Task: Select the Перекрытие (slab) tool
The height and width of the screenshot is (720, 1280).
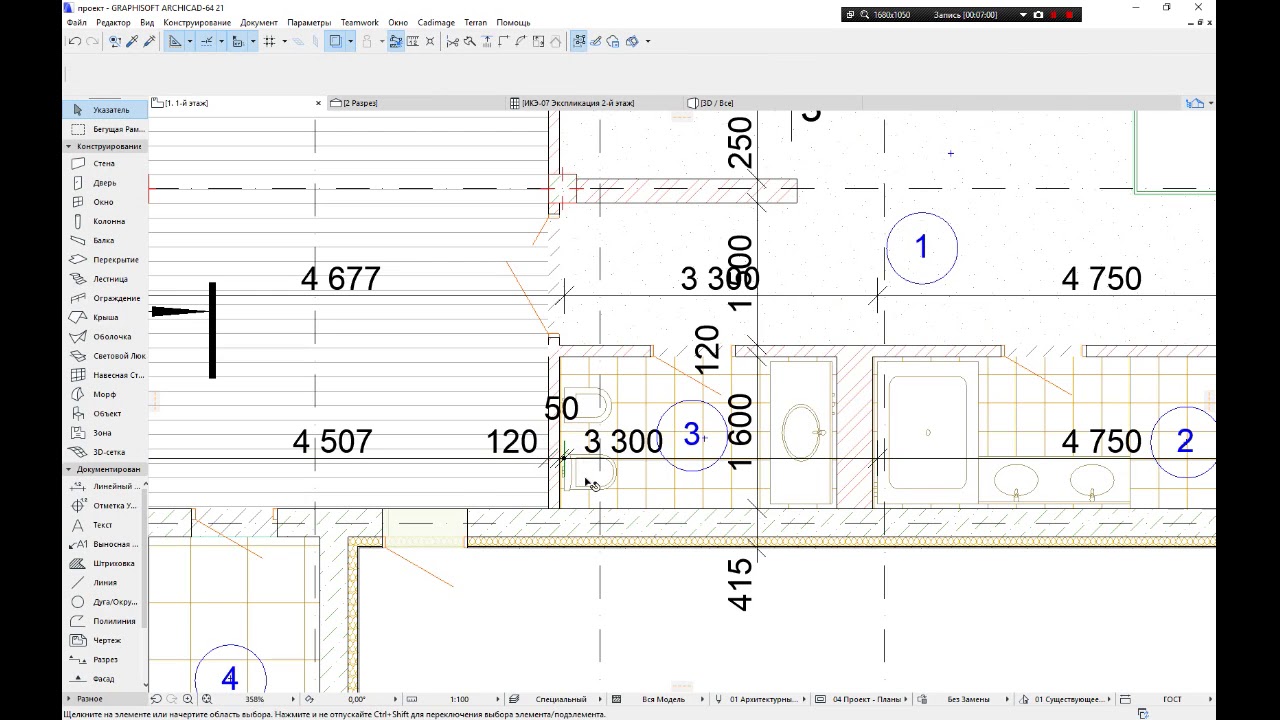Action: point(105,260)
